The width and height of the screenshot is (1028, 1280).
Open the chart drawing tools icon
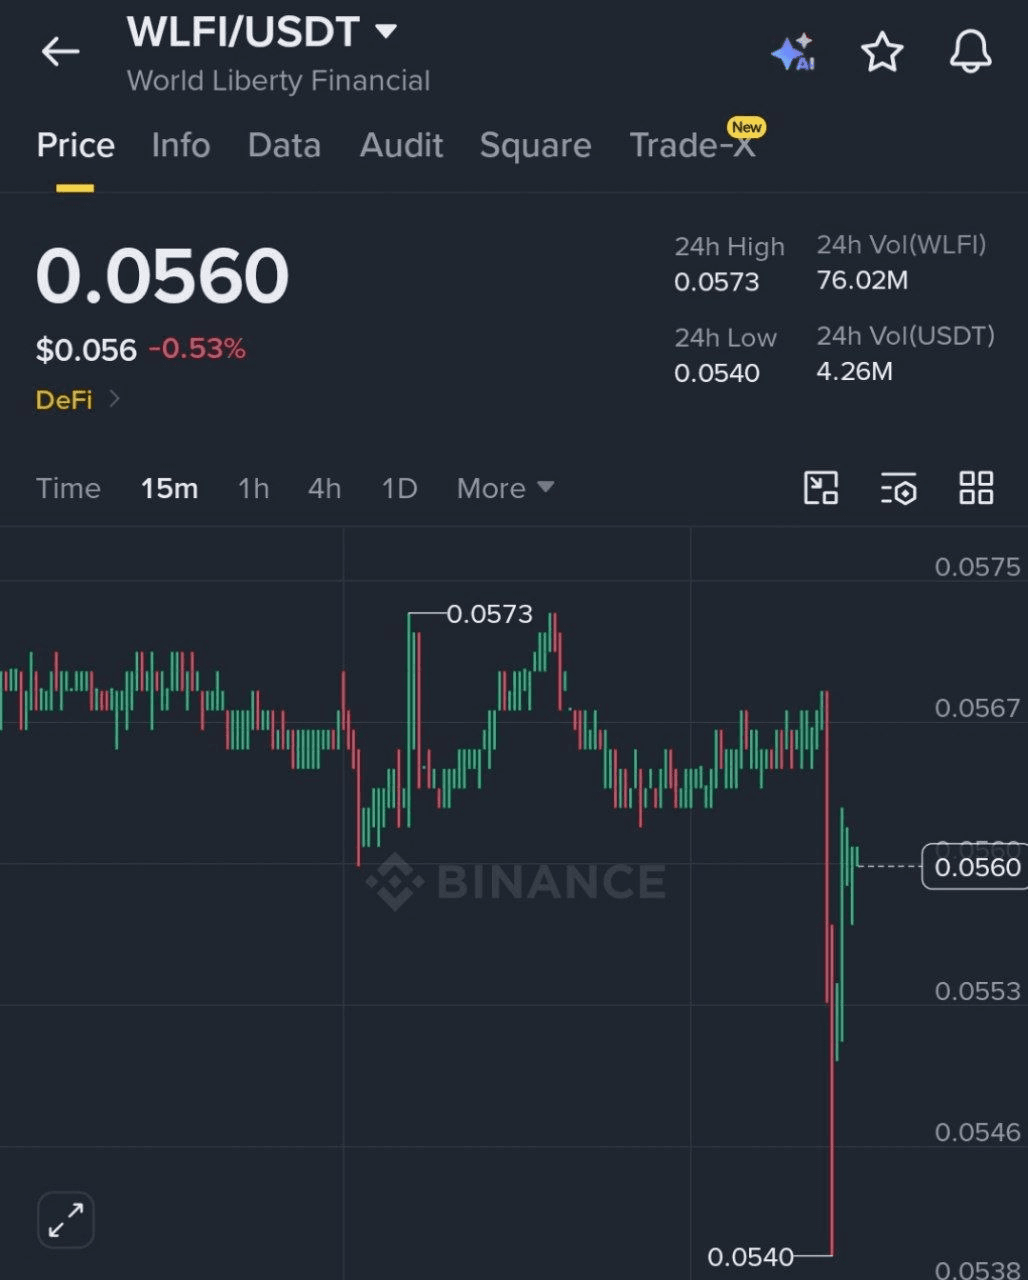821,488
